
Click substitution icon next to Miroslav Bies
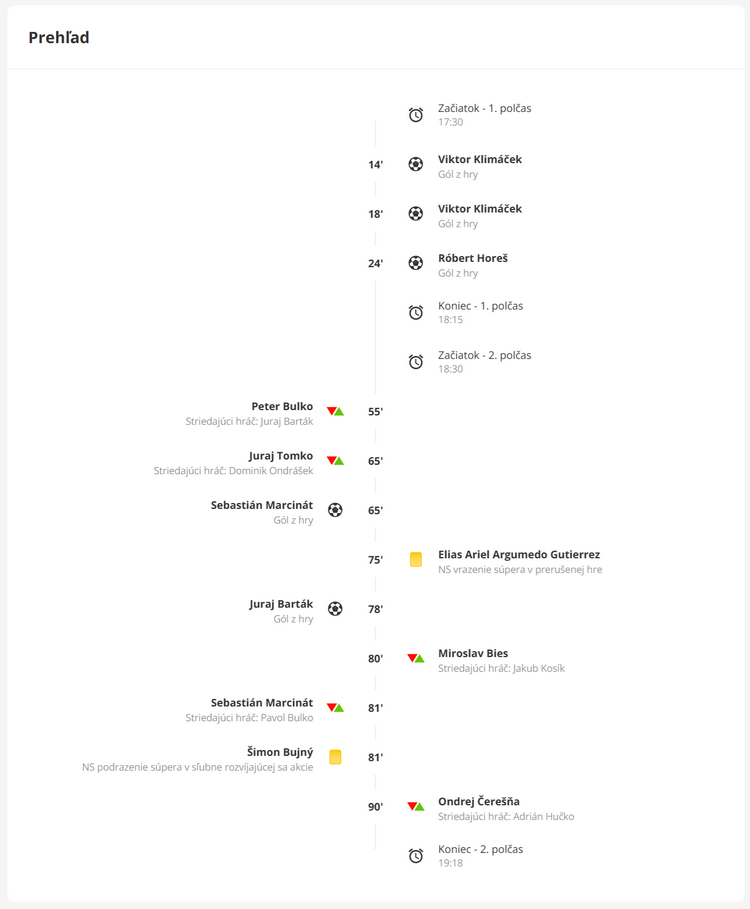pos(416,658)
